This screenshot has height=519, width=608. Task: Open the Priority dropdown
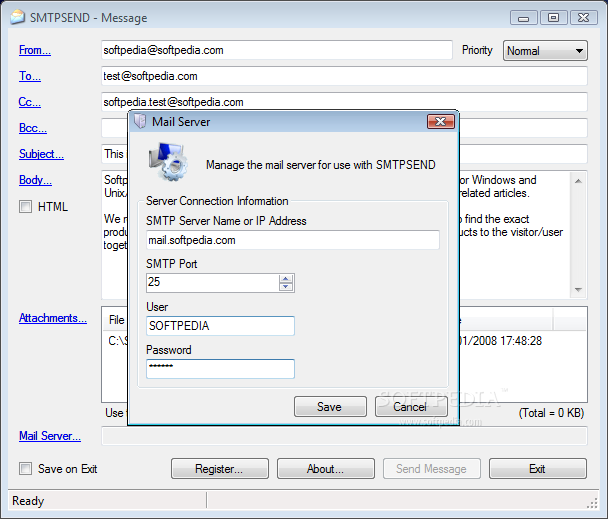545,51
